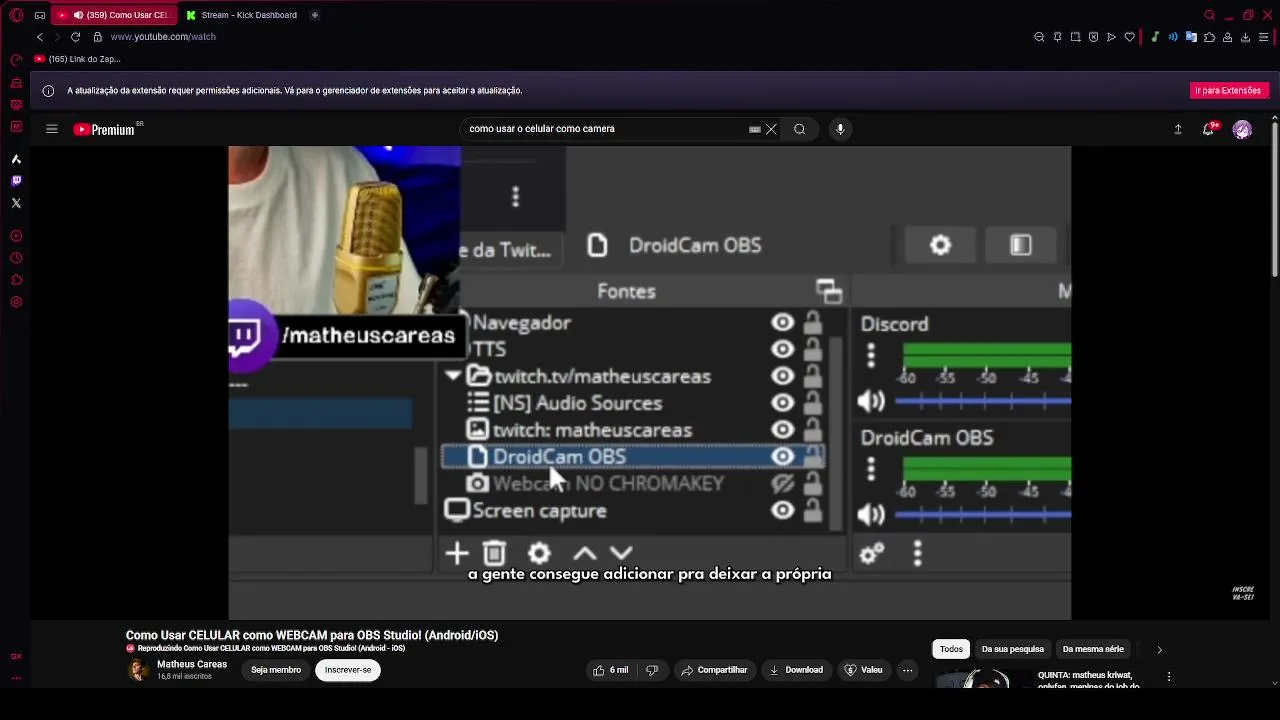Open the (165) Link do Zap bookmark
1280x720 pixels.
78,59
